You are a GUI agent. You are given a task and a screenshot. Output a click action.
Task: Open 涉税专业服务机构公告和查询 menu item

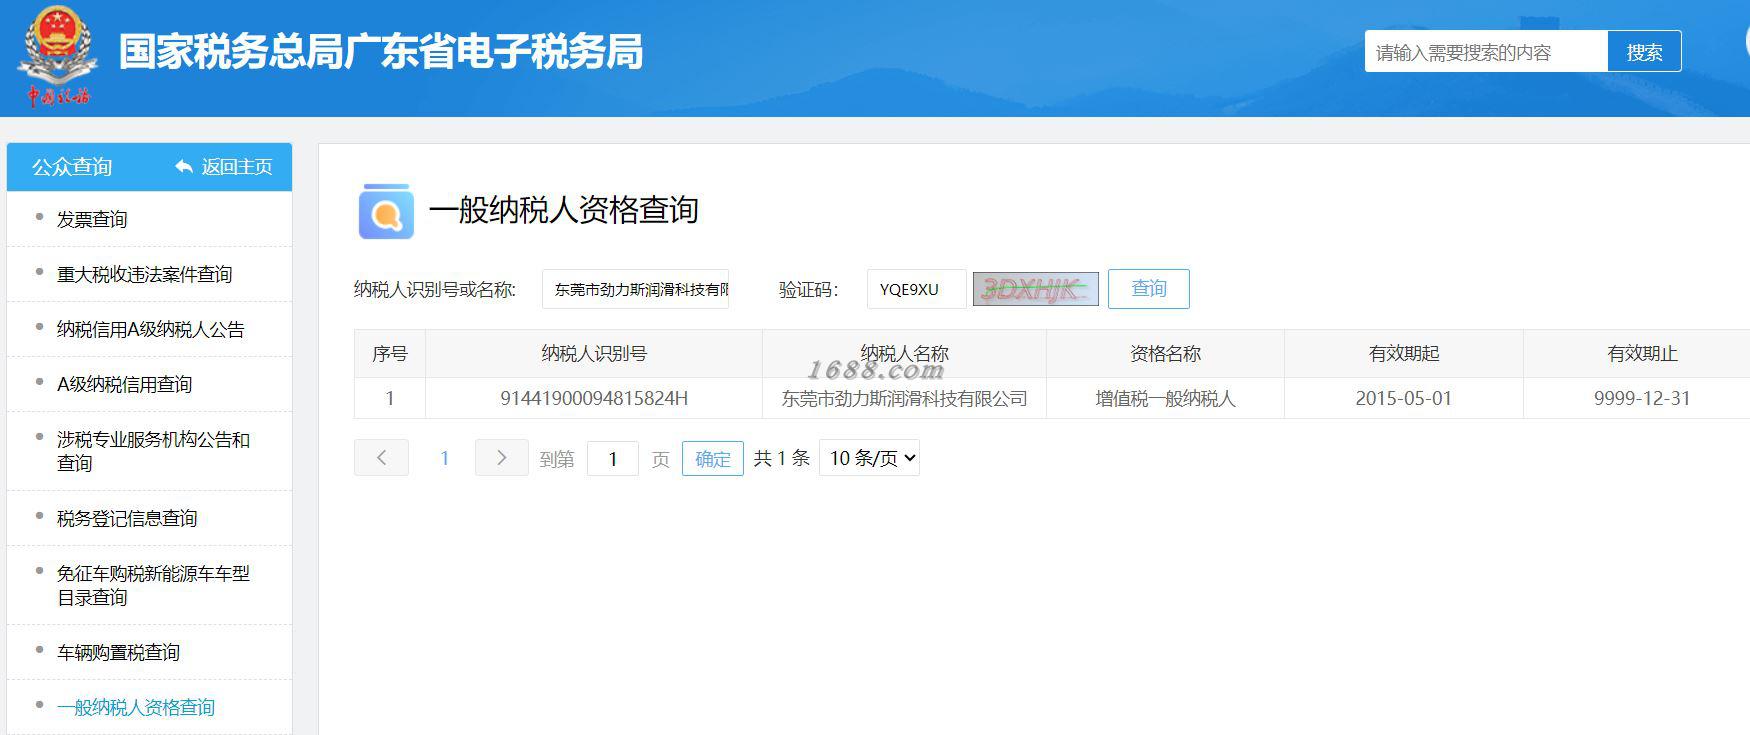click(x=153, y=451)
